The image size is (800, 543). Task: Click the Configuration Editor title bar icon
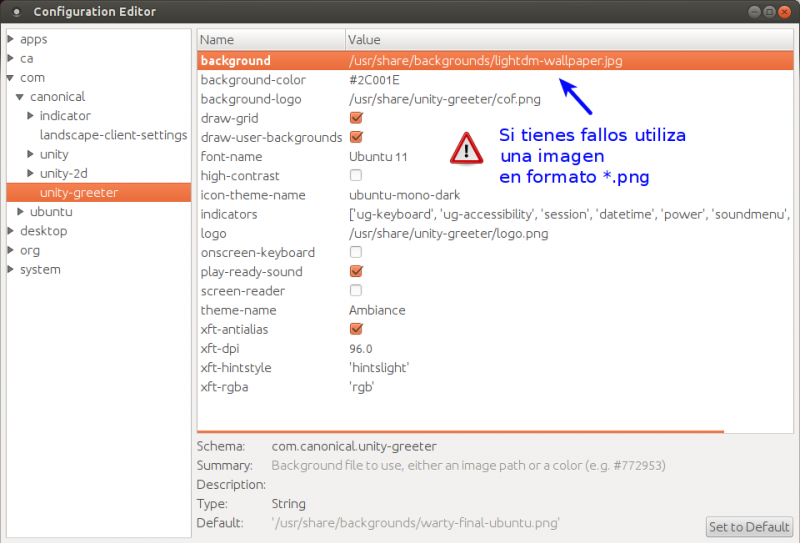point(14,11)
